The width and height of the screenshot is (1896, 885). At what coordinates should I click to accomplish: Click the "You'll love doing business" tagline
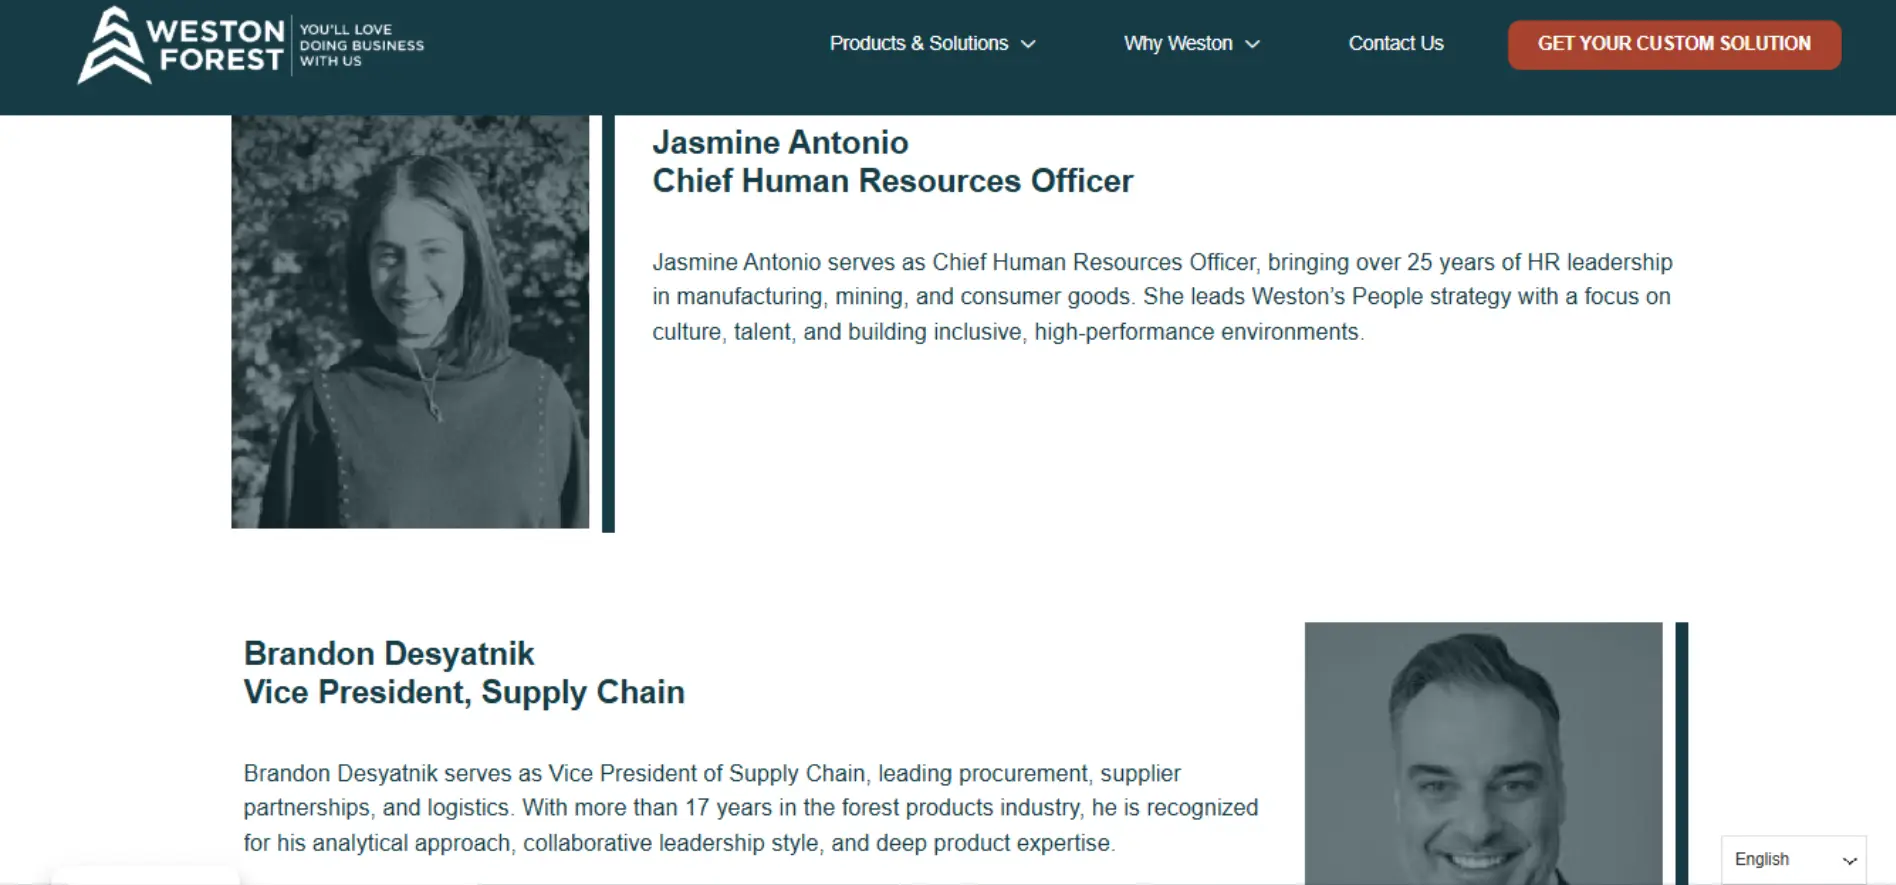[x=361, y=45]
